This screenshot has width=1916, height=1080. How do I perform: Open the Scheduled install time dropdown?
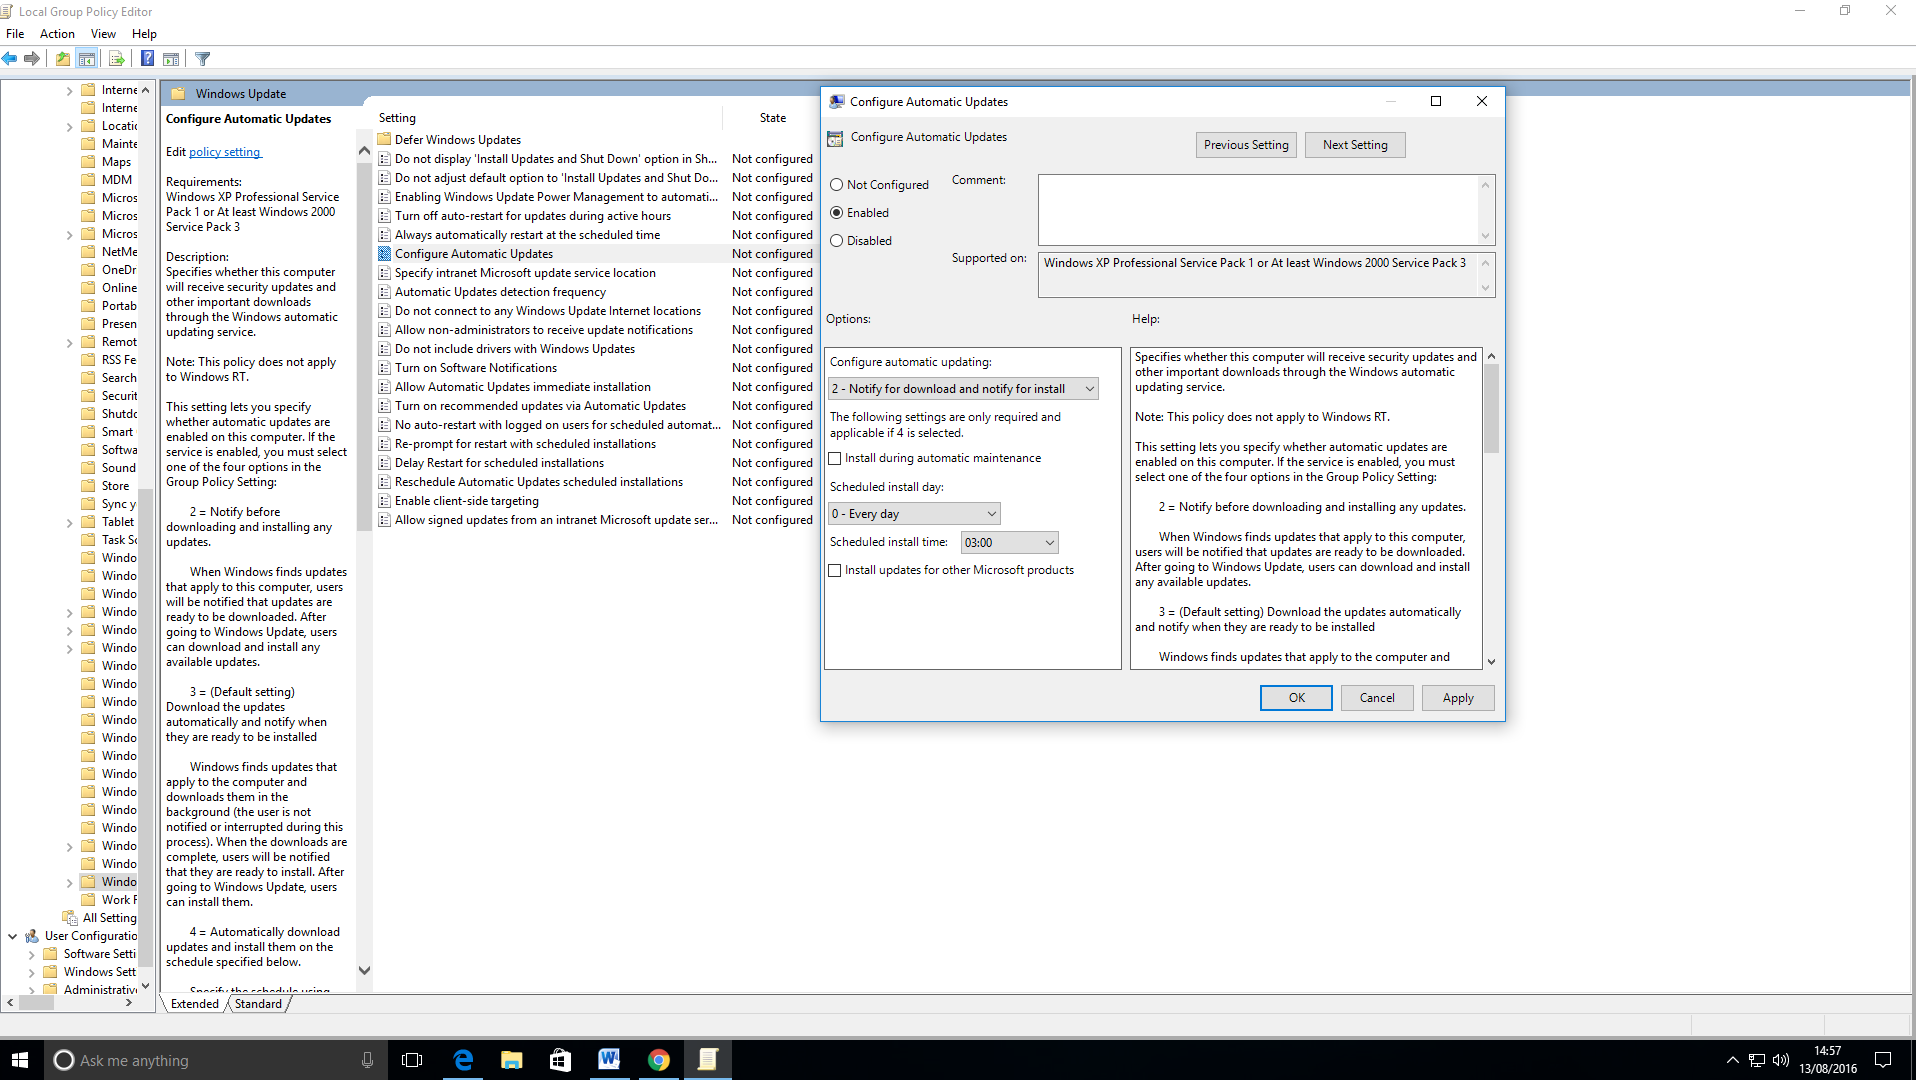[1009, 543]
